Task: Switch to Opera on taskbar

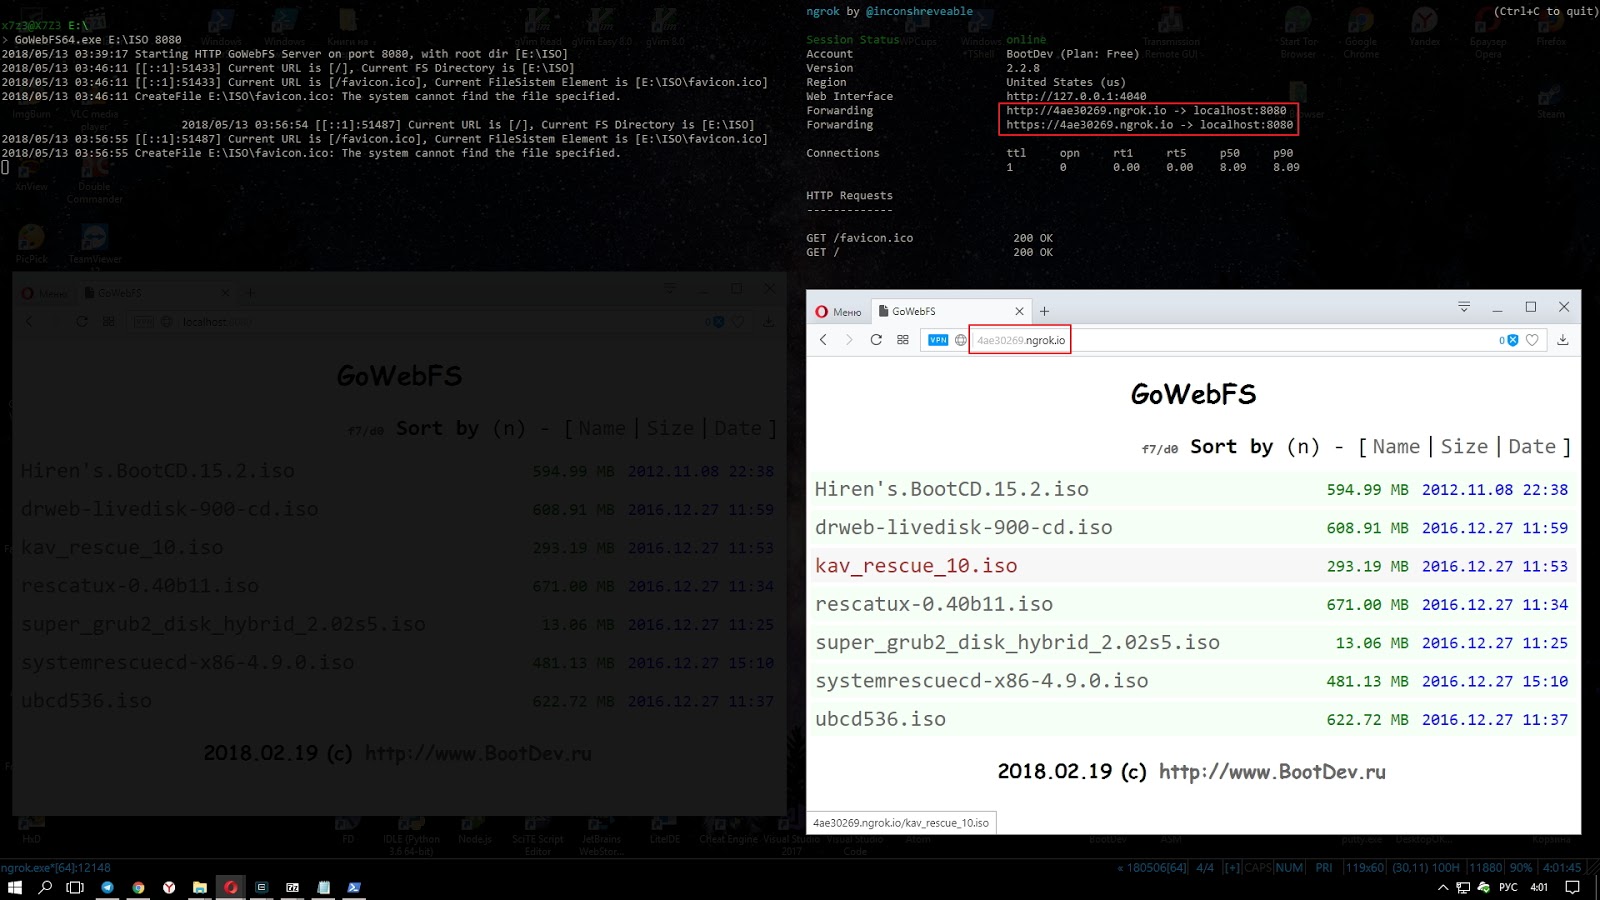Action: [x=231, y=887]
